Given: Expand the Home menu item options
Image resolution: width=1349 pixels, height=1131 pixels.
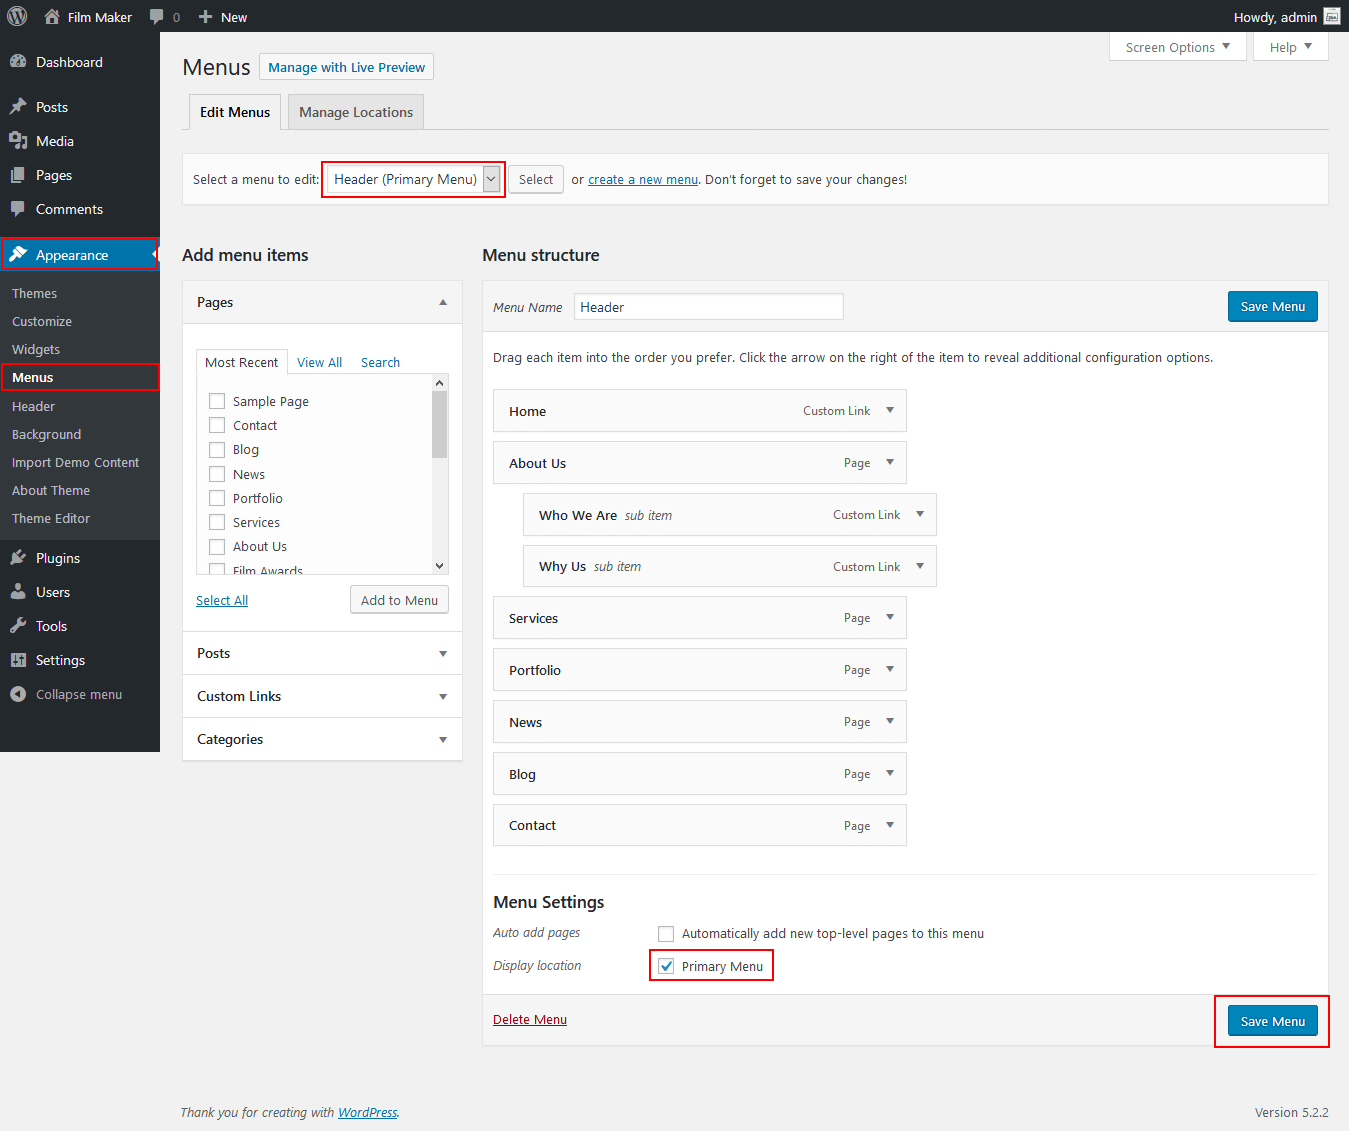Looking at the screenshot, I should coord(890,410).
